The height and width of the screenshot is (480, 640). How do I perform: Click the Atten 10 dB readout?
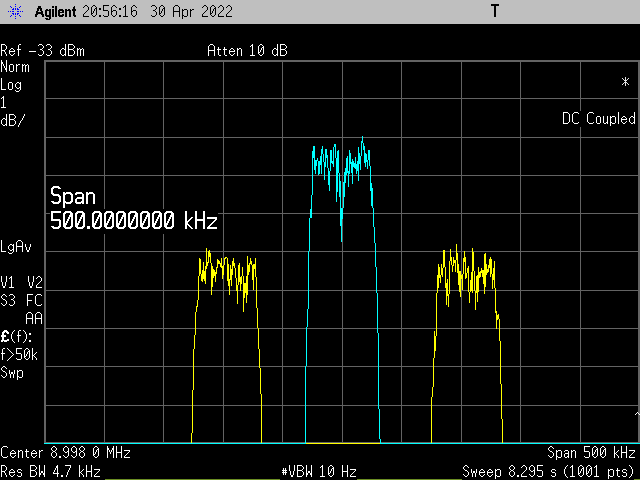point(247,51)
